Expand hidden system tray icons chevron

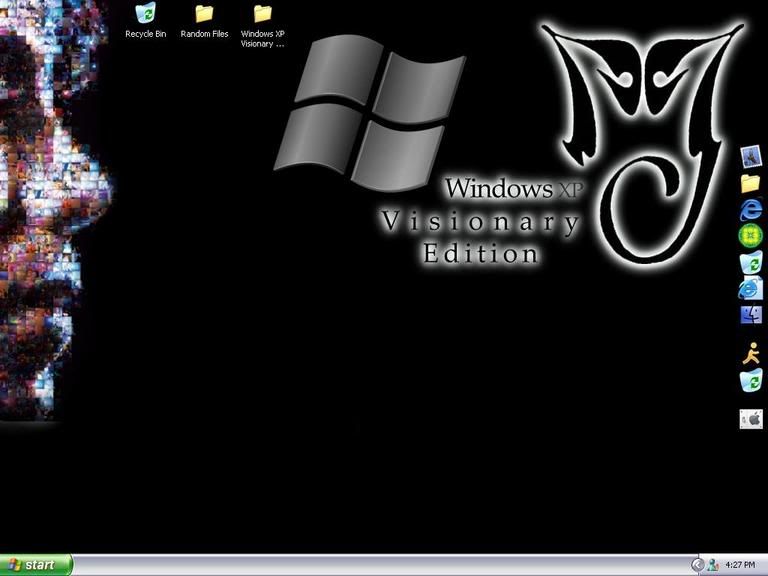coord(697,565)
